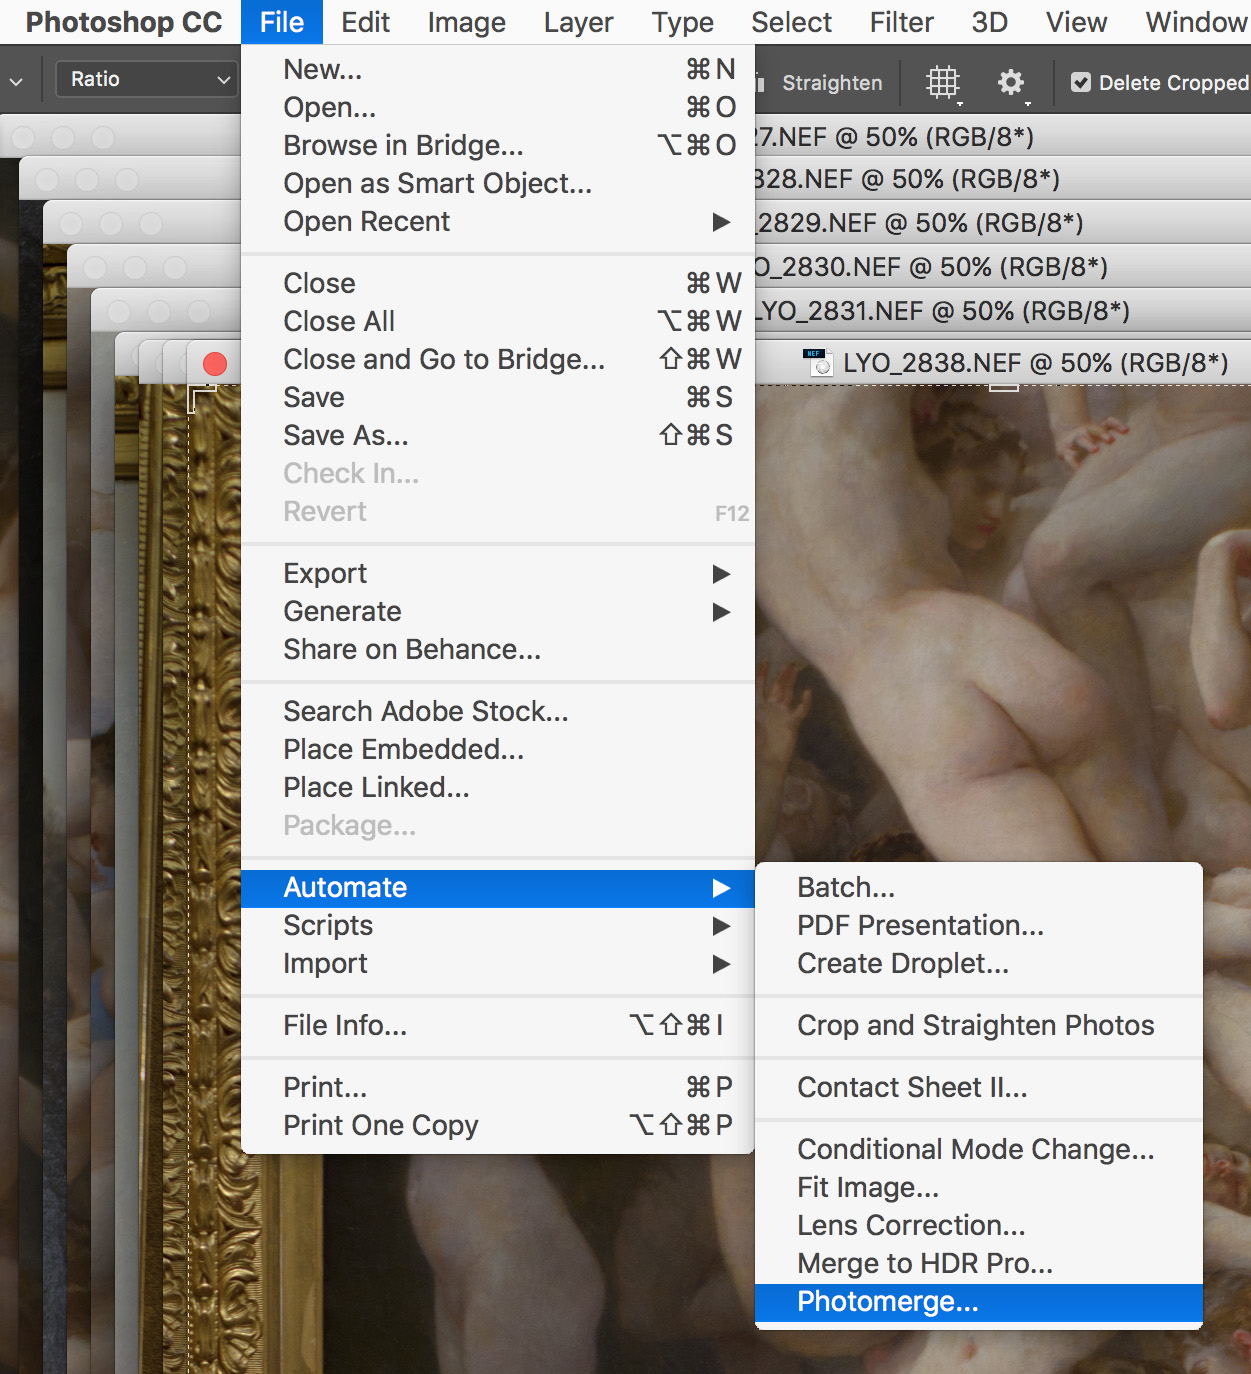1251x1374 pixels.
Task: Select Contact Sheet II option
Action: click(912, 1088)
